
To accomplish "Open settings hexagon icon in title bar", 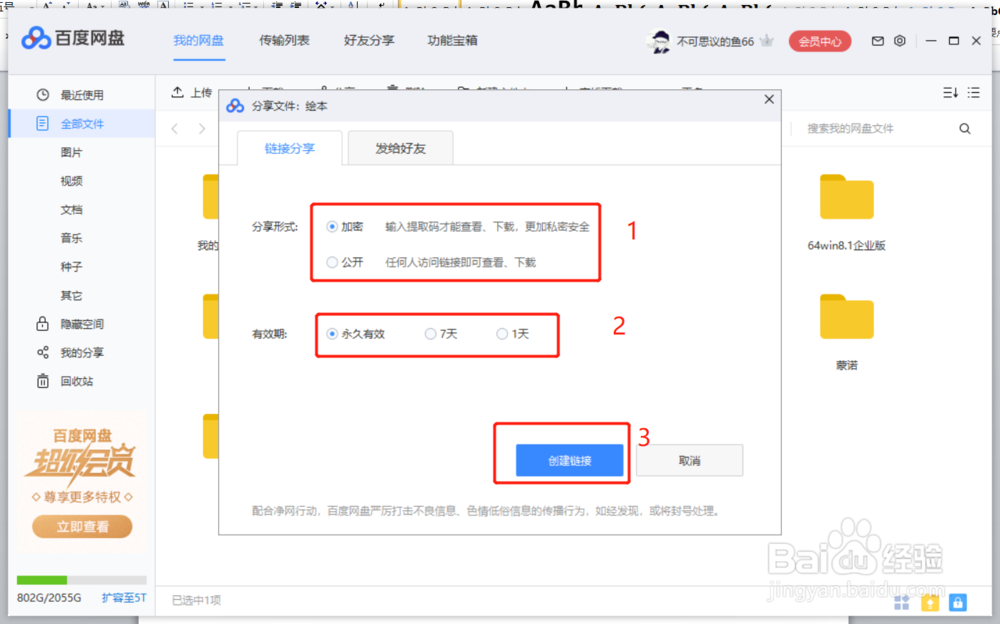I will click(899, 41).
